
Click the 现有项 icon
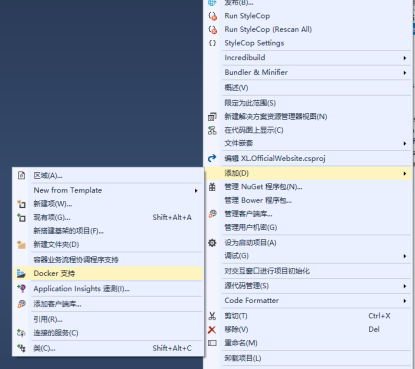tap(21, 218)
